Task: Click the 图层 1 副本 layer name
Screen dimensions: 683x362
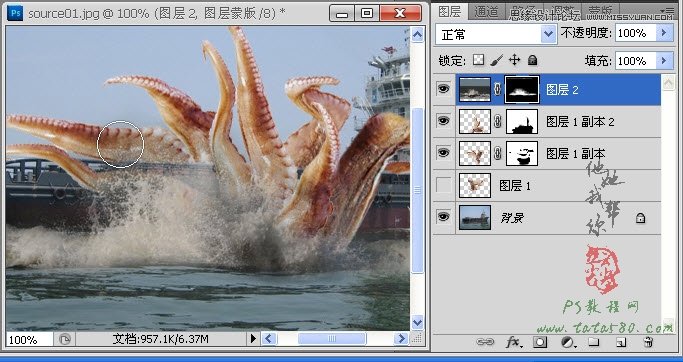Action: coord(575,153)
